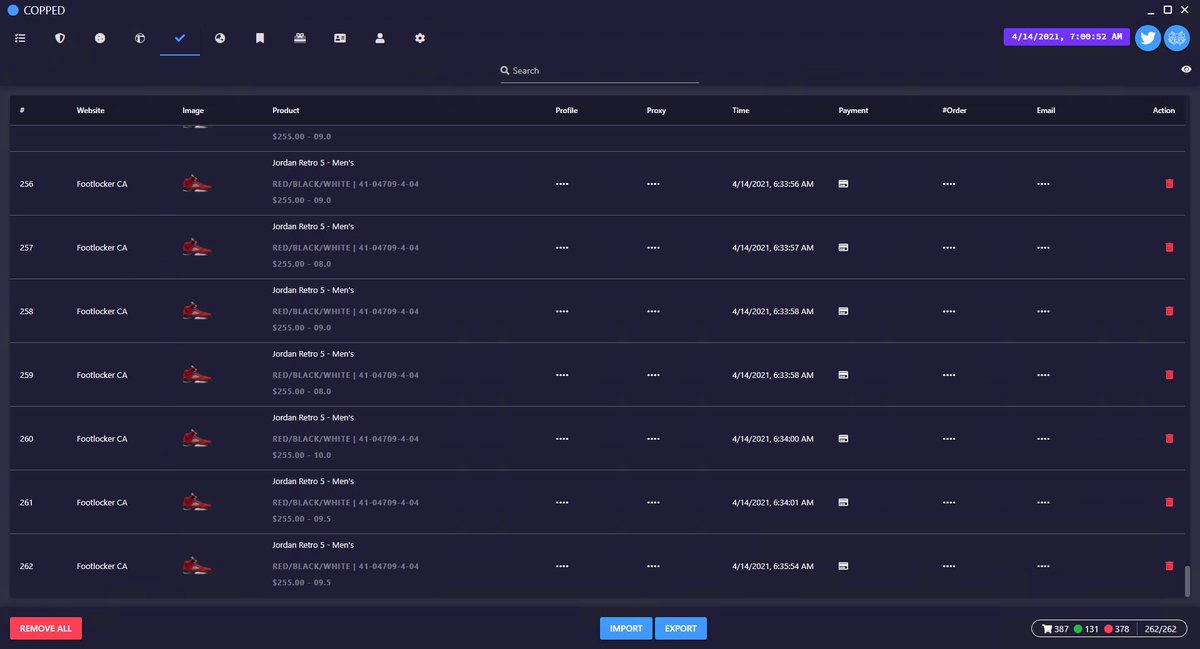
Task: Open the circled T icon tab
Action: pos(140,38)
